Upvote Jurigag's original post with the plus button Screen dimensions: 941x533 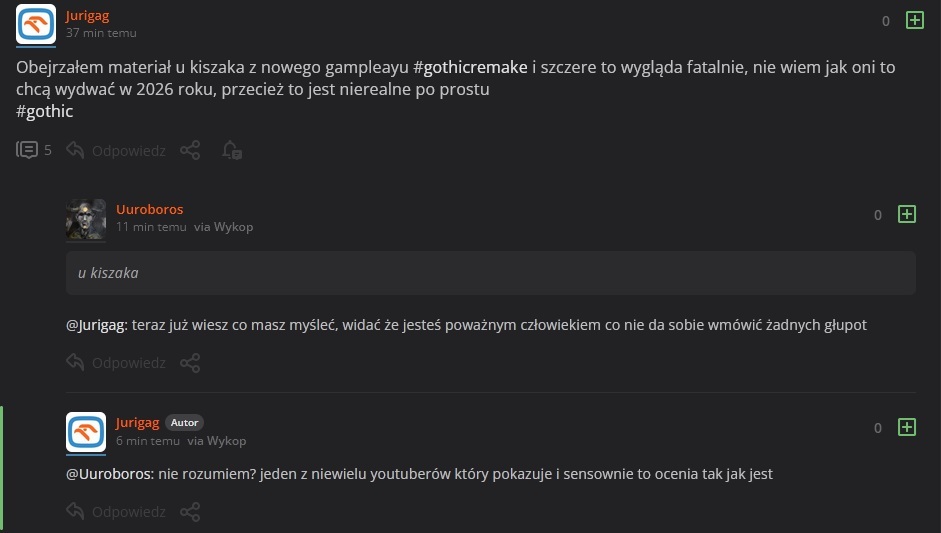pos(914,20)
